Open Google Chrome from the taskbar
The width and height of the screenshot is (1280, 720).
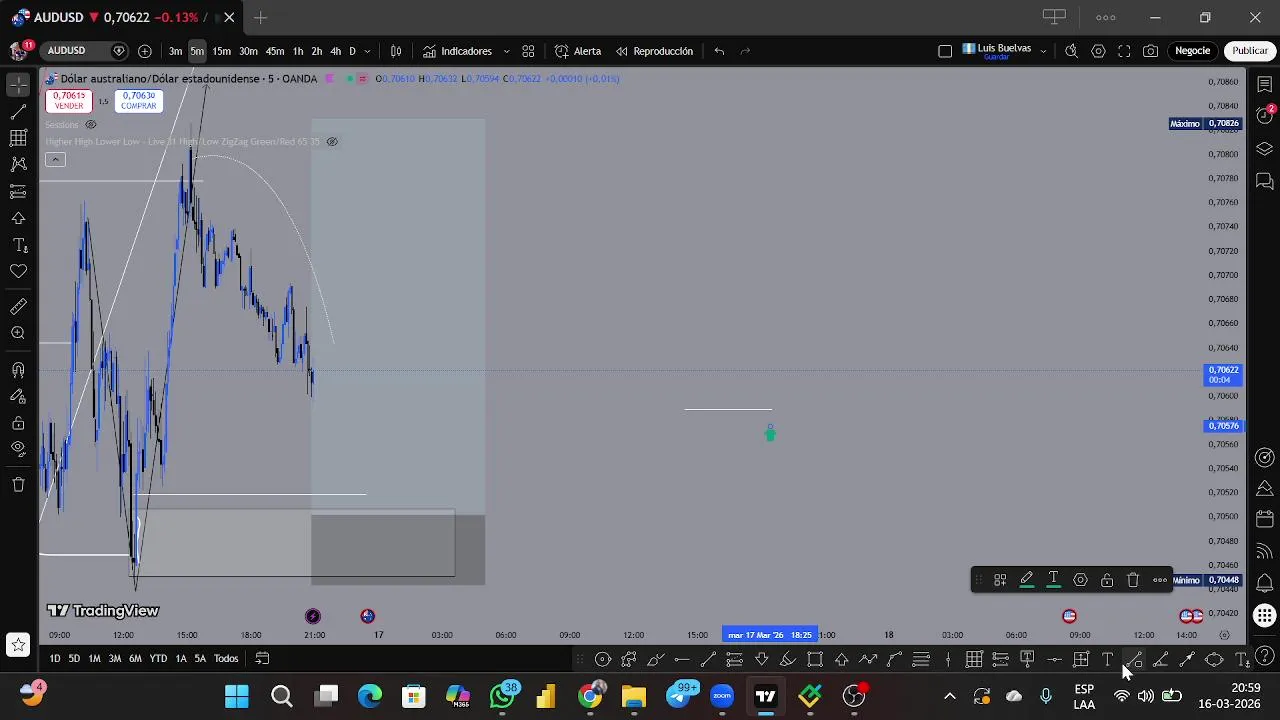[590, 696]
